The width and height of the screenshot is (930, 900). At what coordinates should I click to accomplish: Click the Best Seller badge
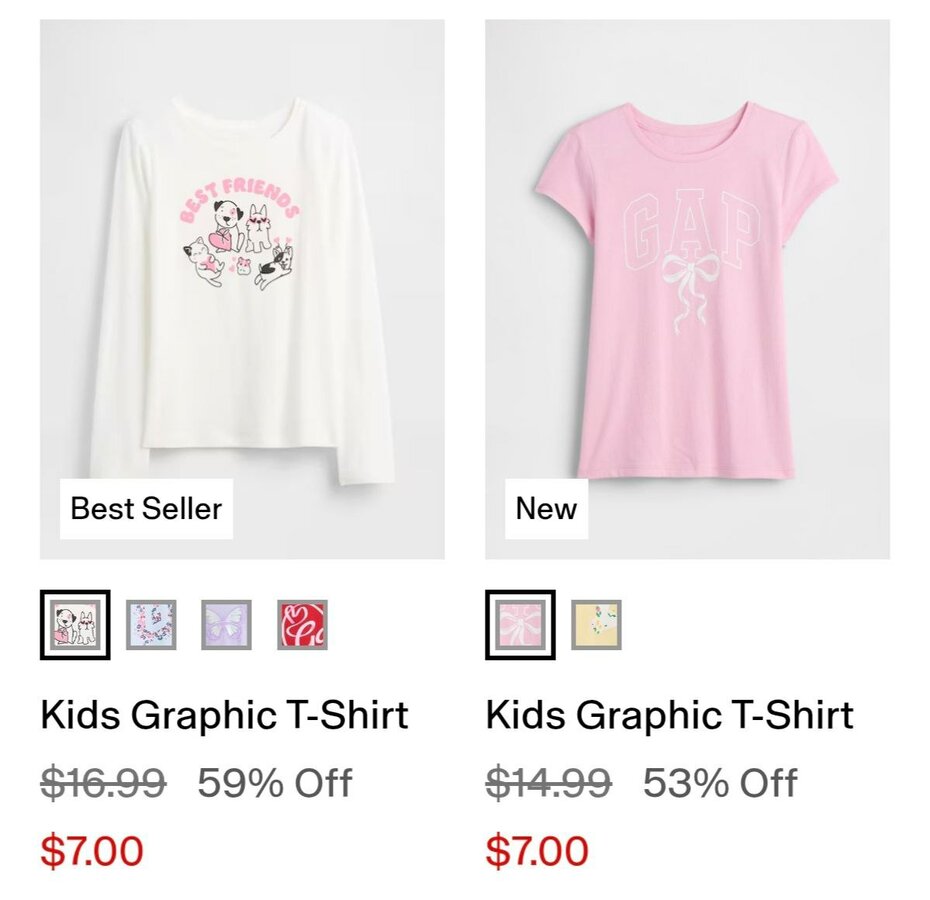point(146,509)
